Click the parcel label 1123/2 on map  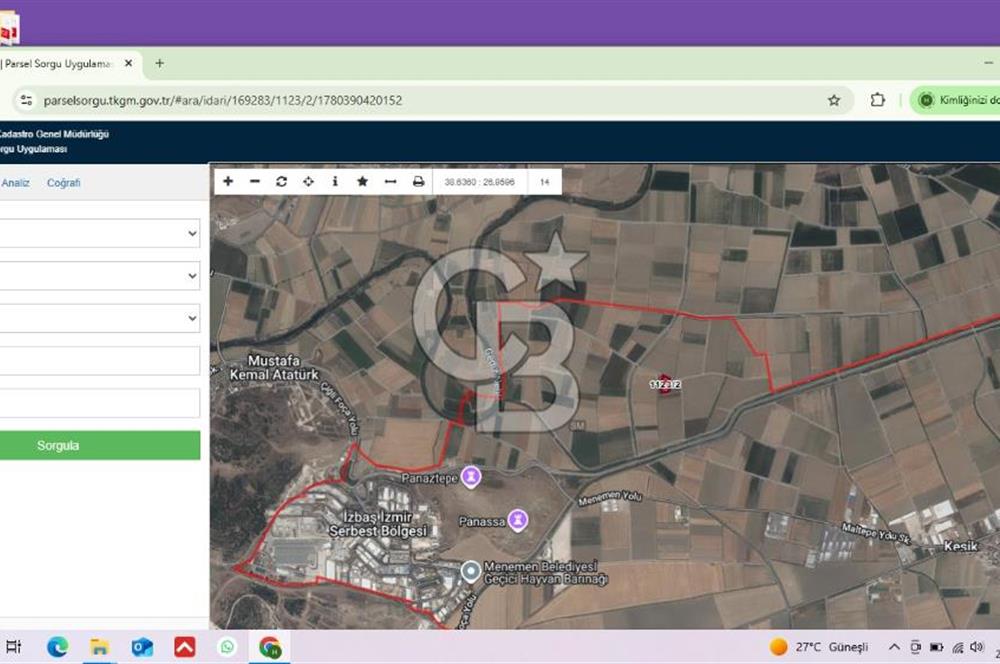click(x=665, y=385)
